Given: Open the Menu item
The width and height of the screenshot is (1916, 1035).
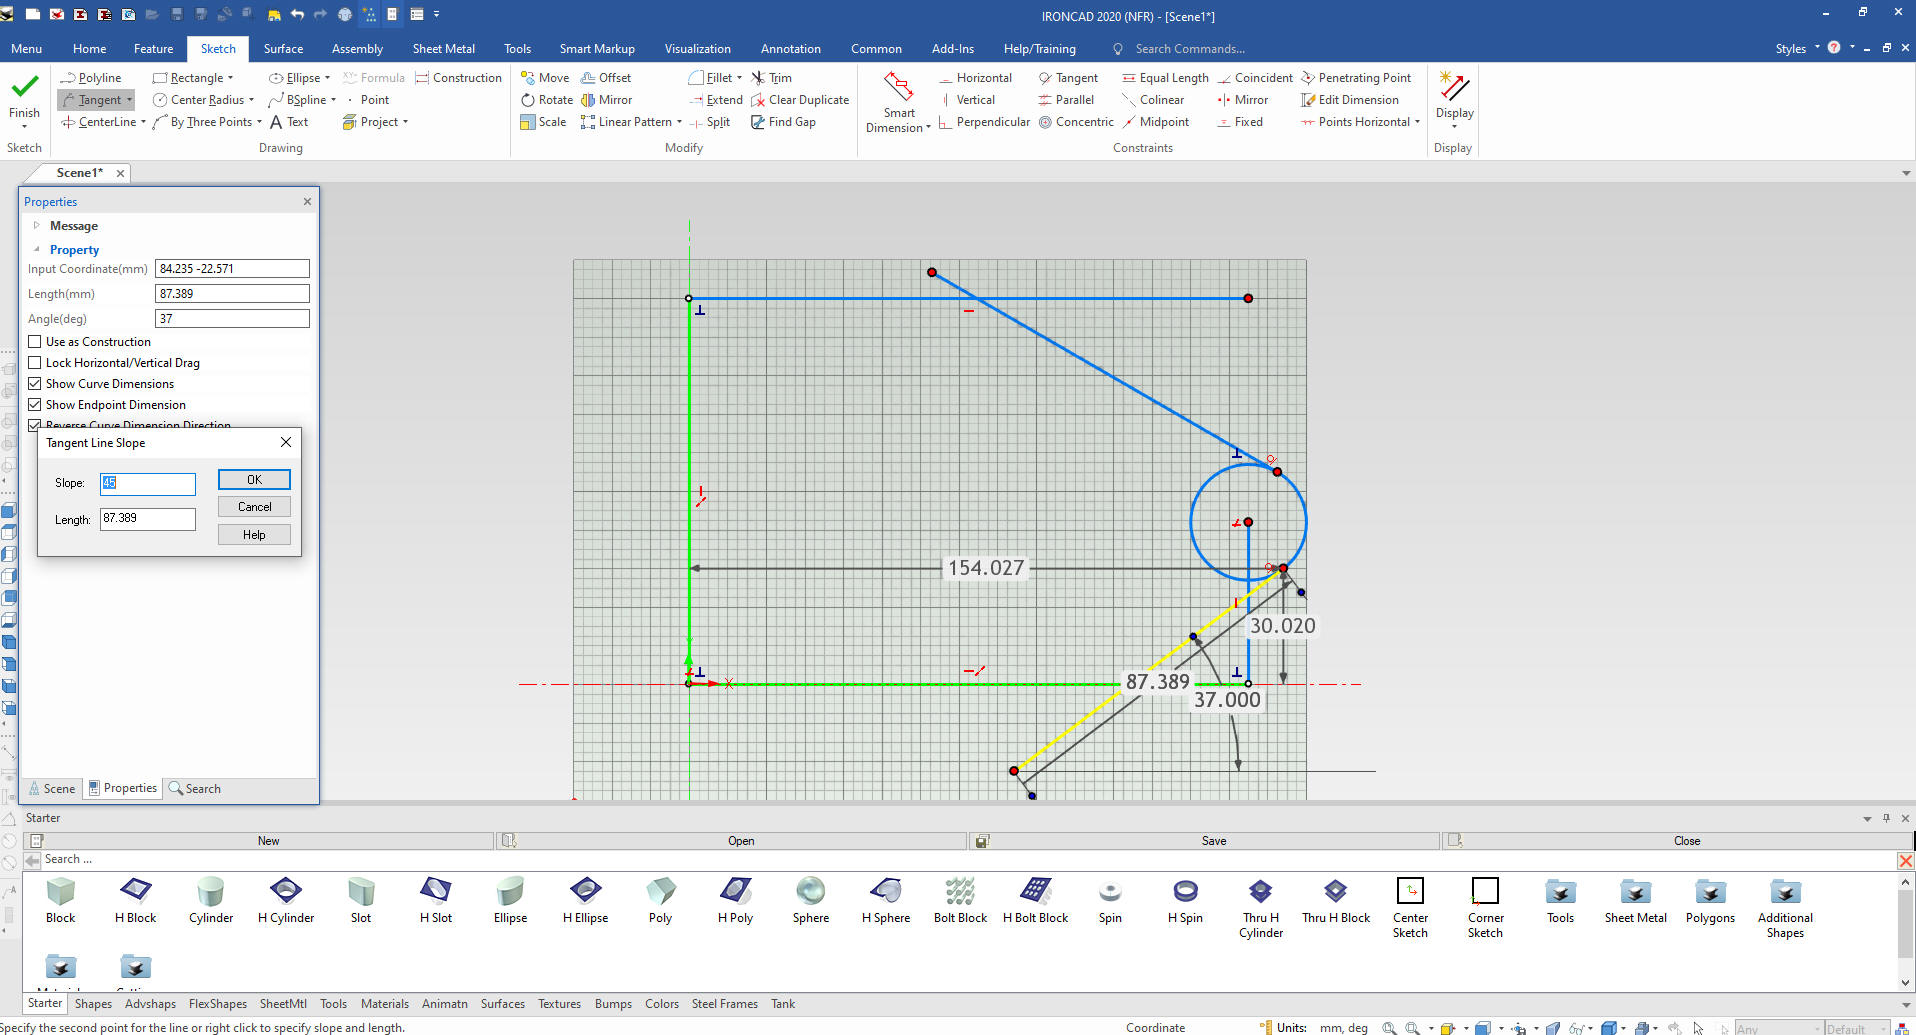Looking at the screenshot, I should click(26, 48).
